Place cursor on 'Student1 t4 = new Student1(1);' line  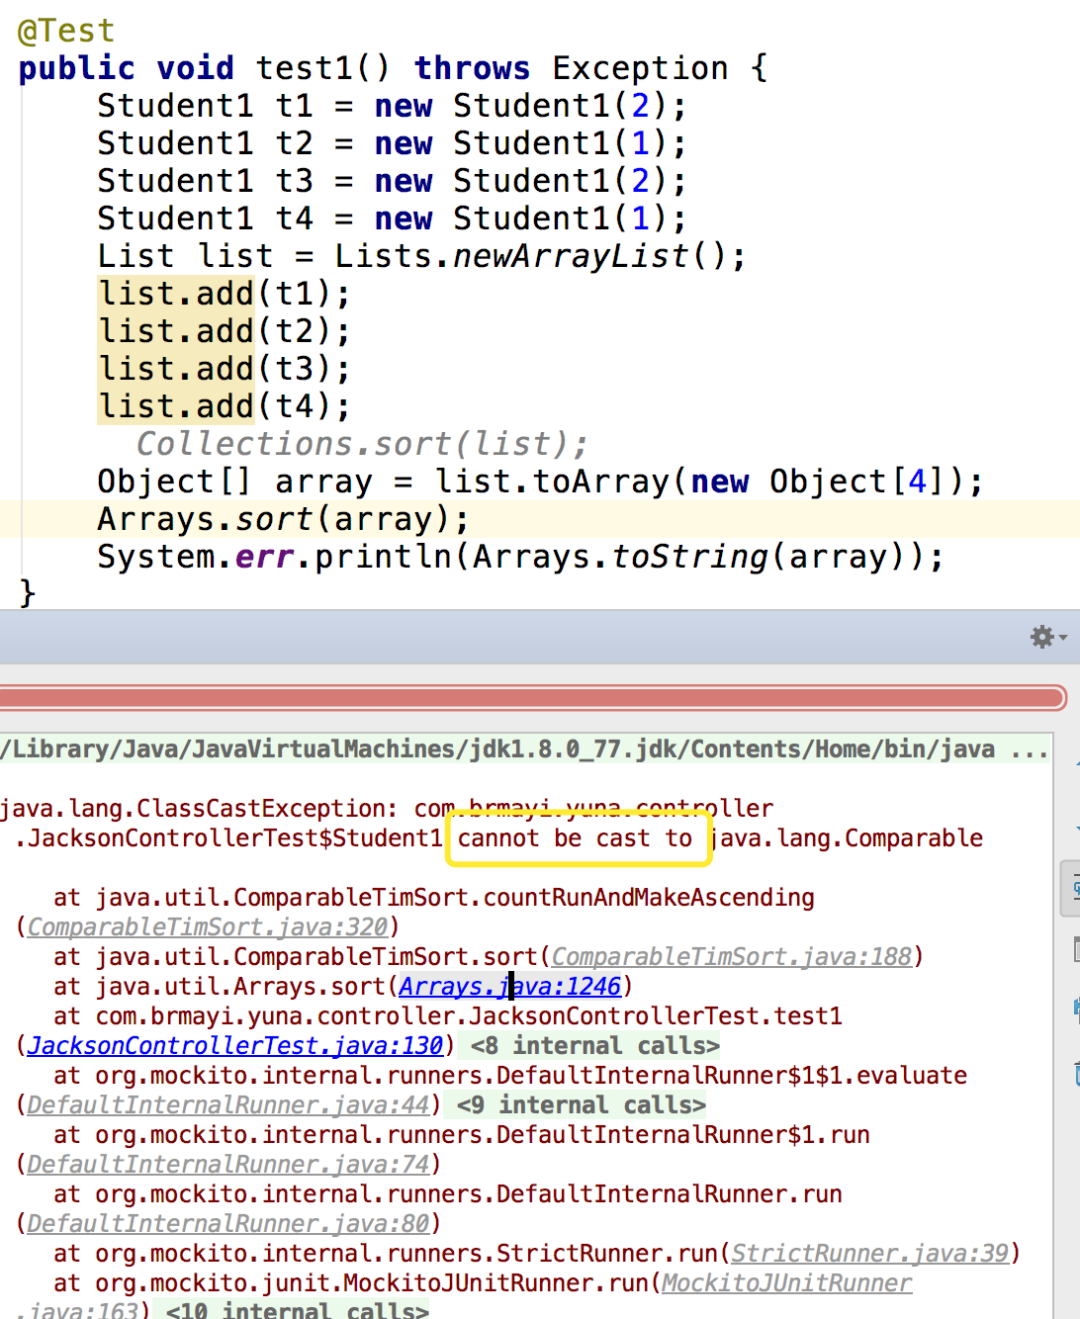click(x=391, y=218)
